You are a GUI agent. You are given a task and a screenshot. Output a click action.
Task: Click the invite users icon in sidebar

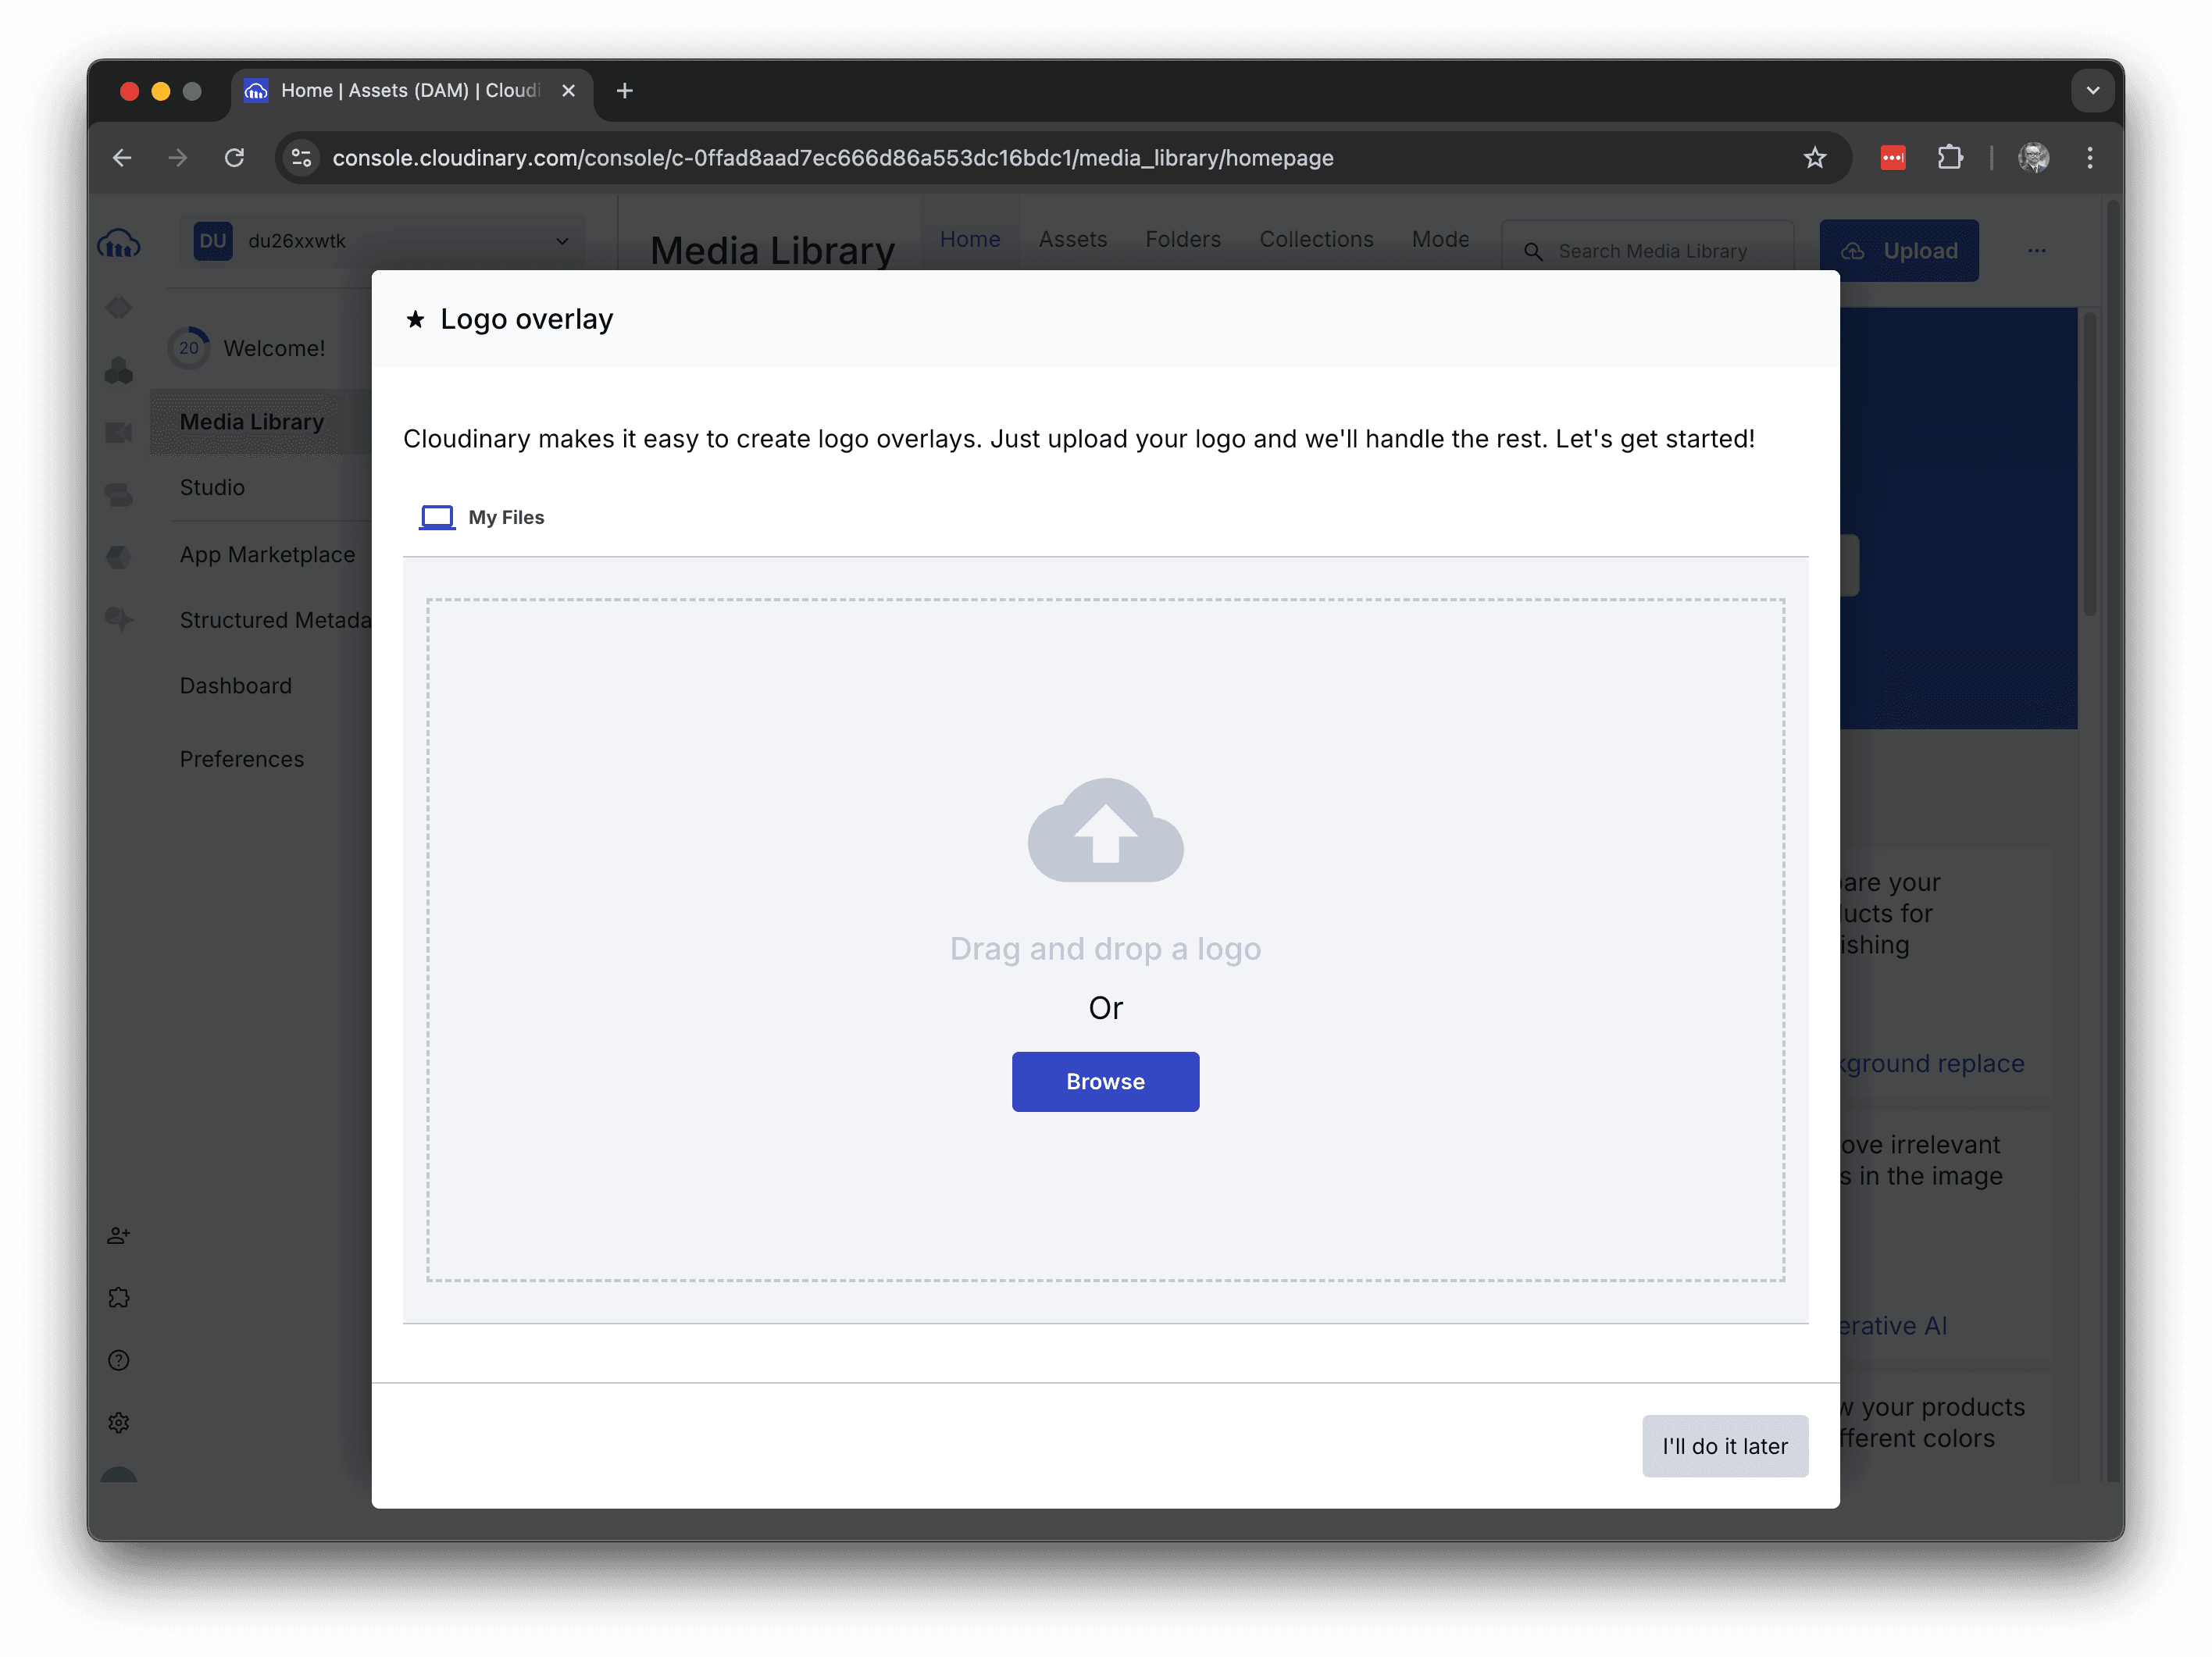click(119, 1236)
